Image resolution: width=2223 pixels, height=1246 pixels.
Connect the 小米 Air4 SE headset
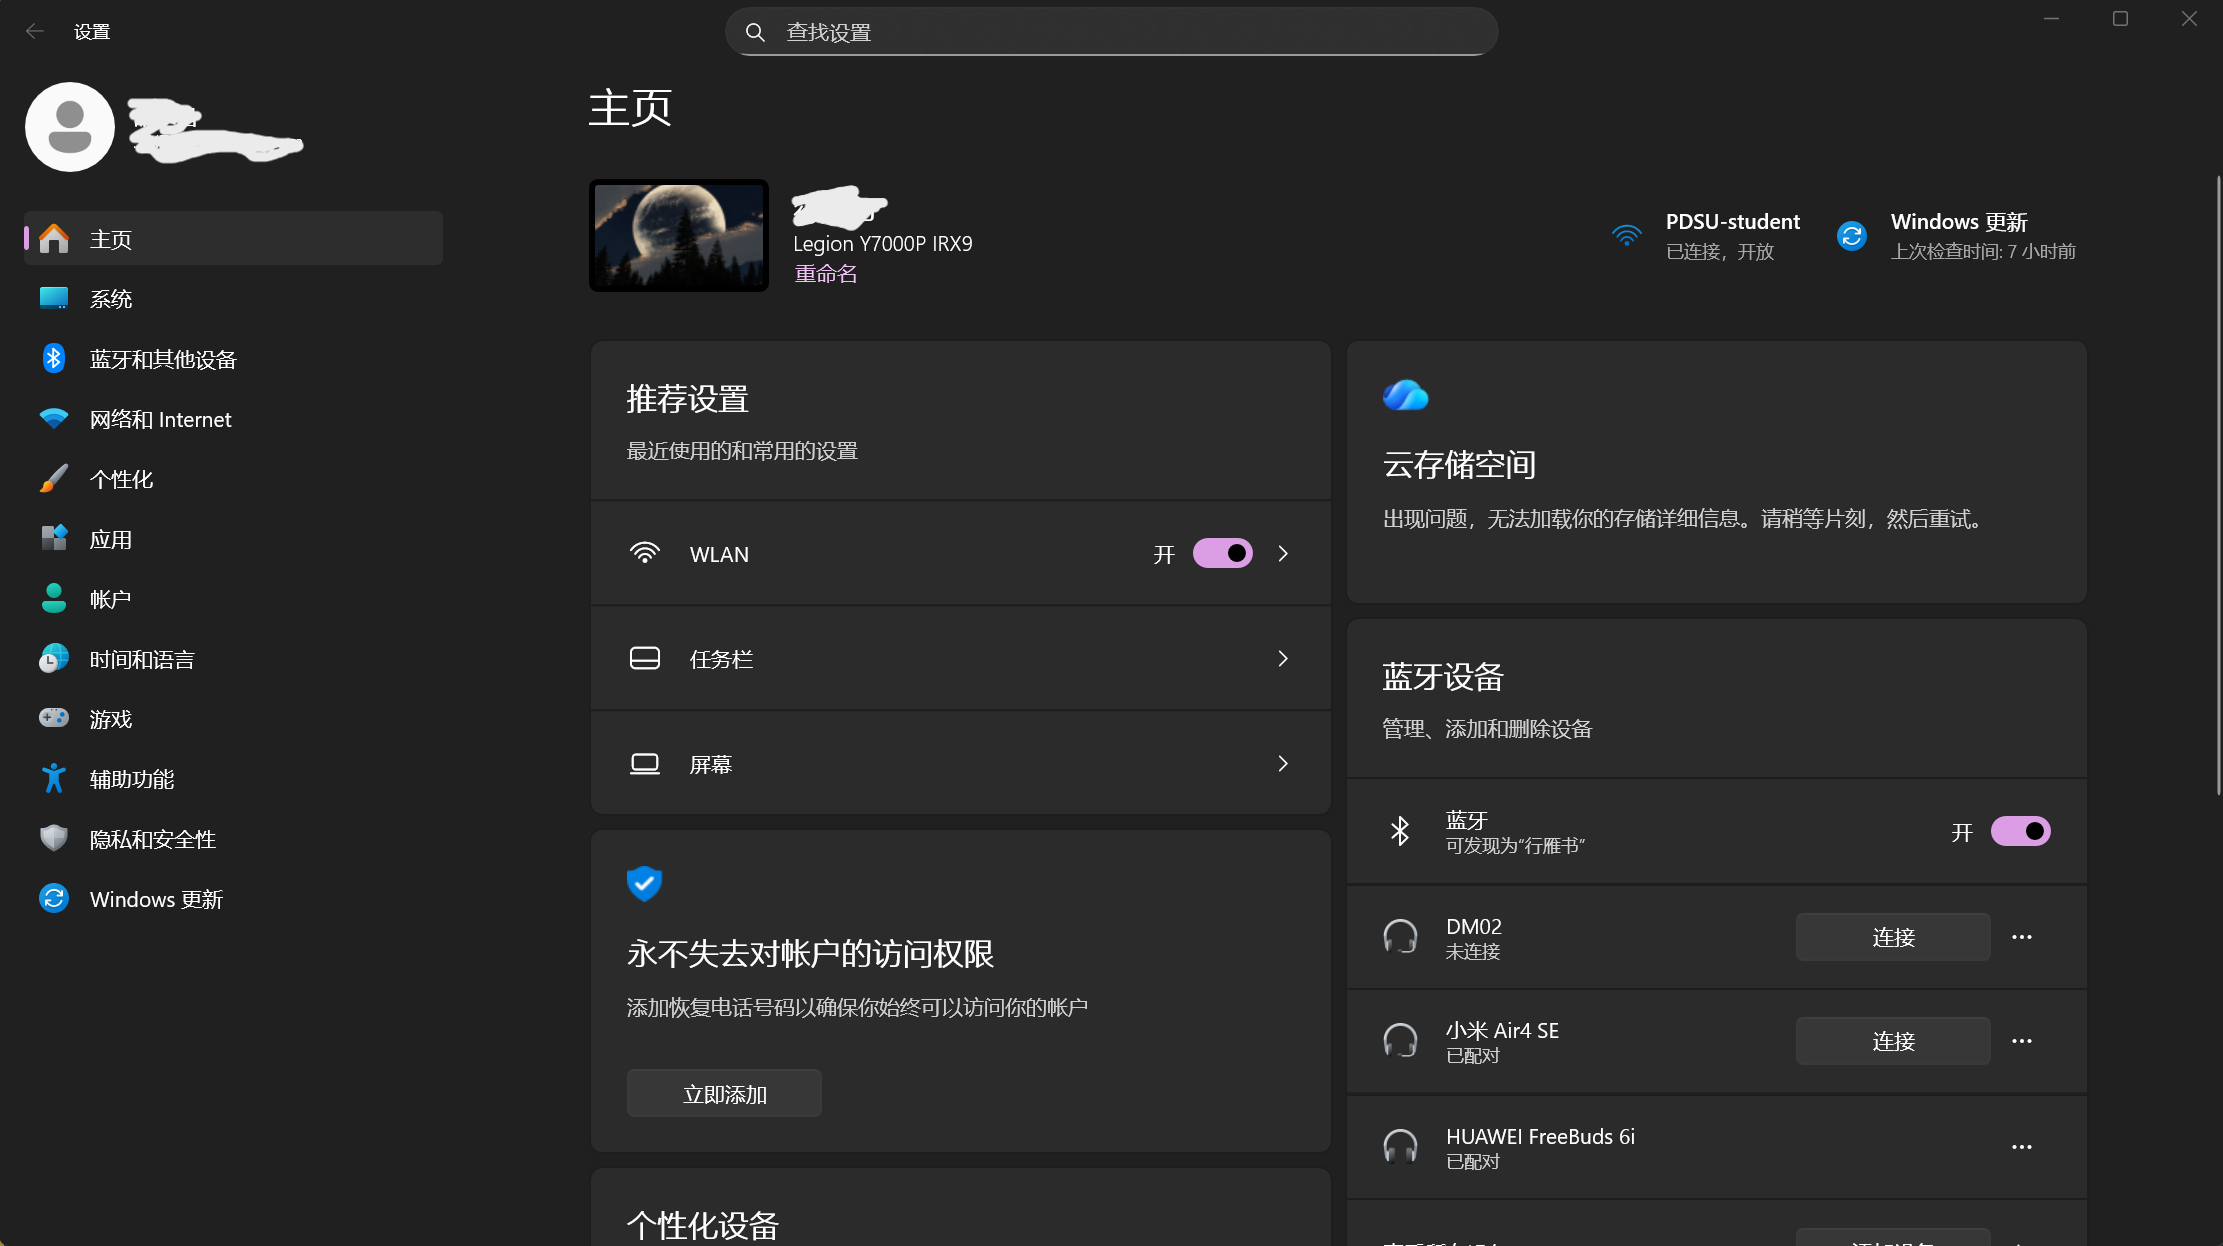pyautogui.click(x=1892, y=1041)
